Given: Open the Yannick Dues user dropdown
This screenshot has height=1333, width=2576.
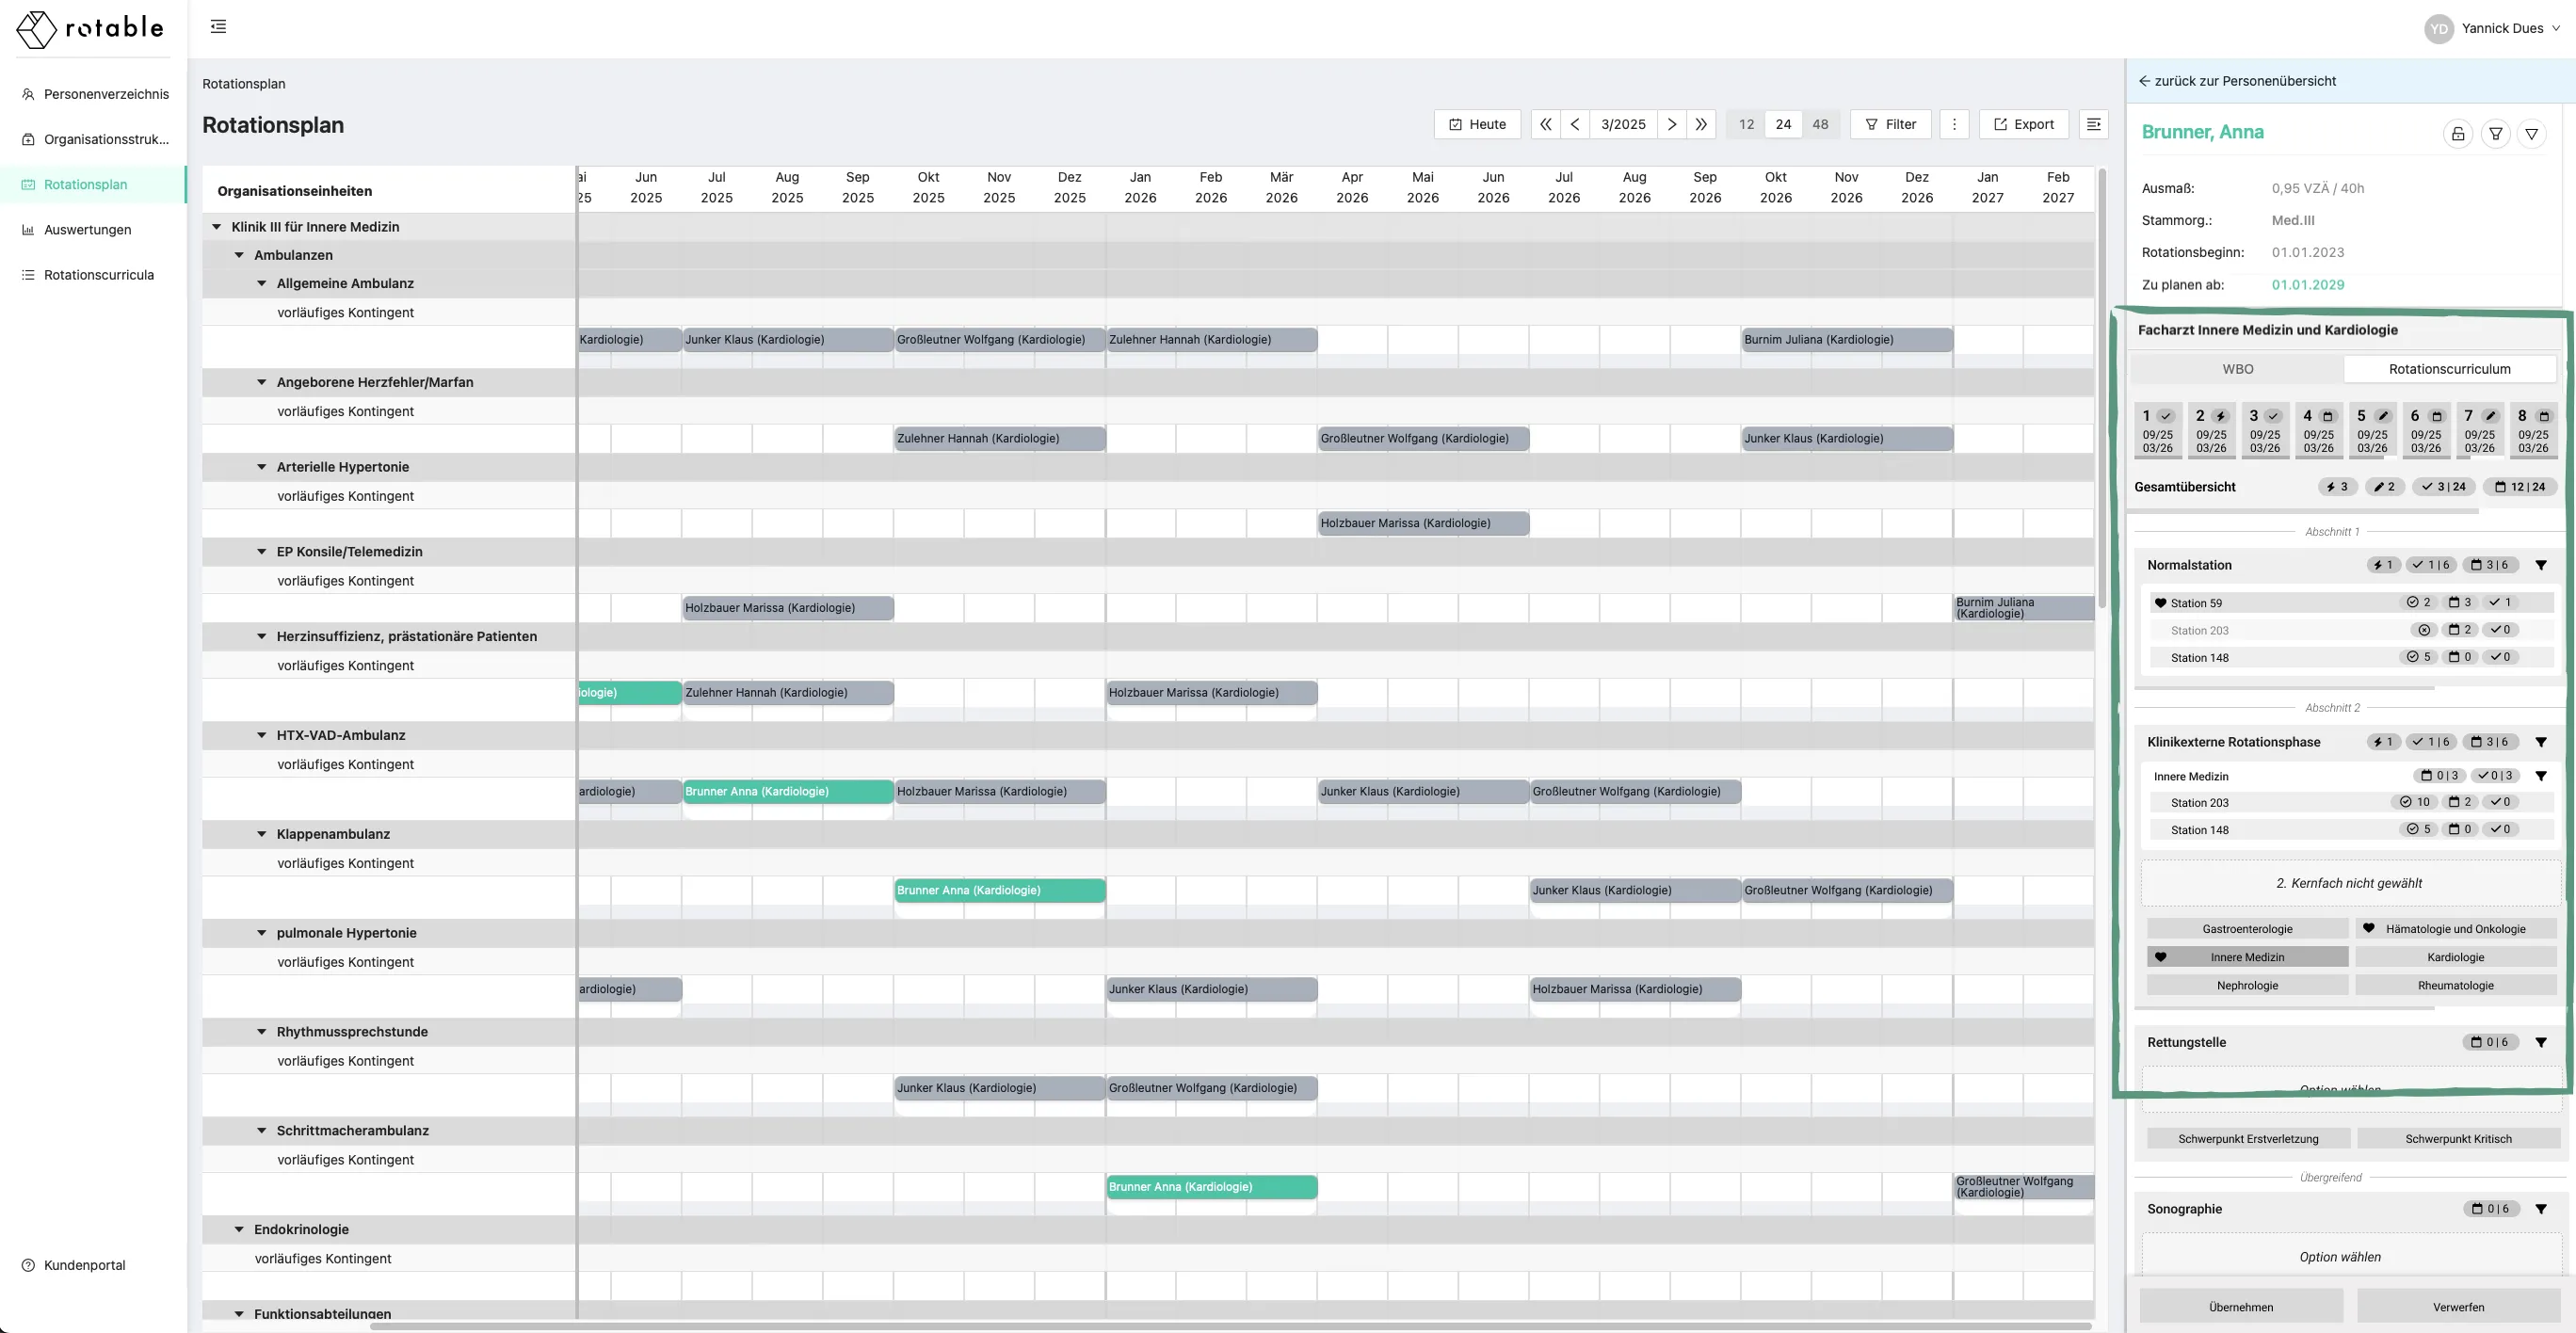Looking at the screenshot, I should tap(2501, 28).
